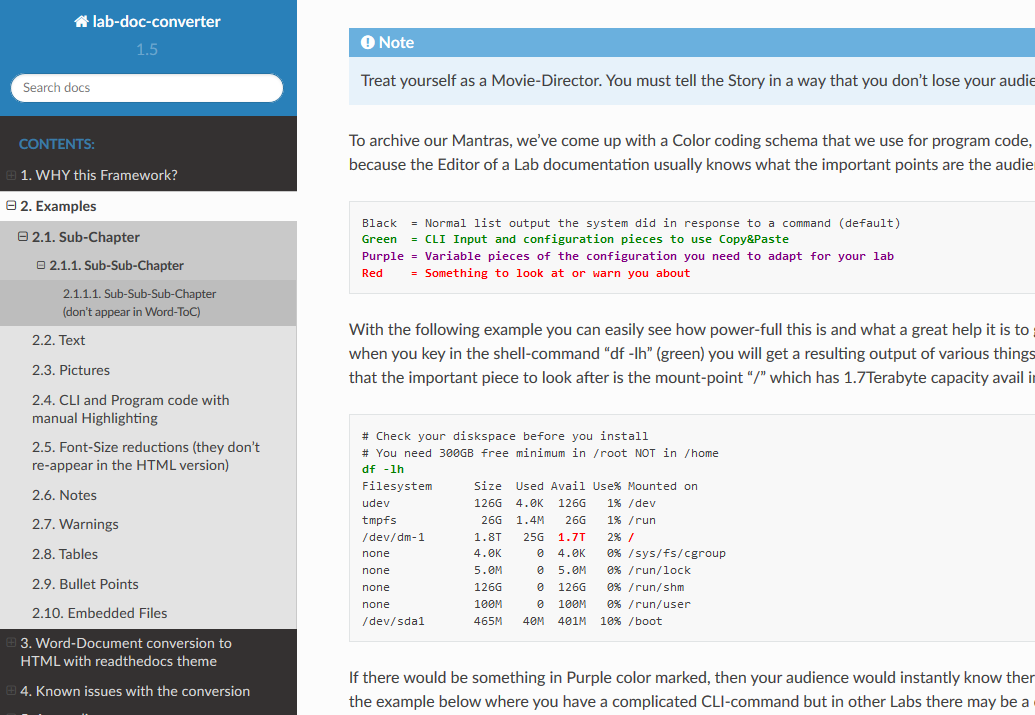Expand '3. Word-Document conversion' section toggle
The width and height of the screenshot is (1035, 715).
click(x=11, y=642)
